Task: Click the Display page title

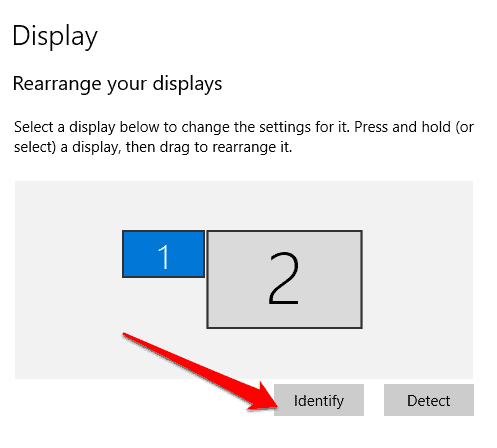Action: coord(55,36)
